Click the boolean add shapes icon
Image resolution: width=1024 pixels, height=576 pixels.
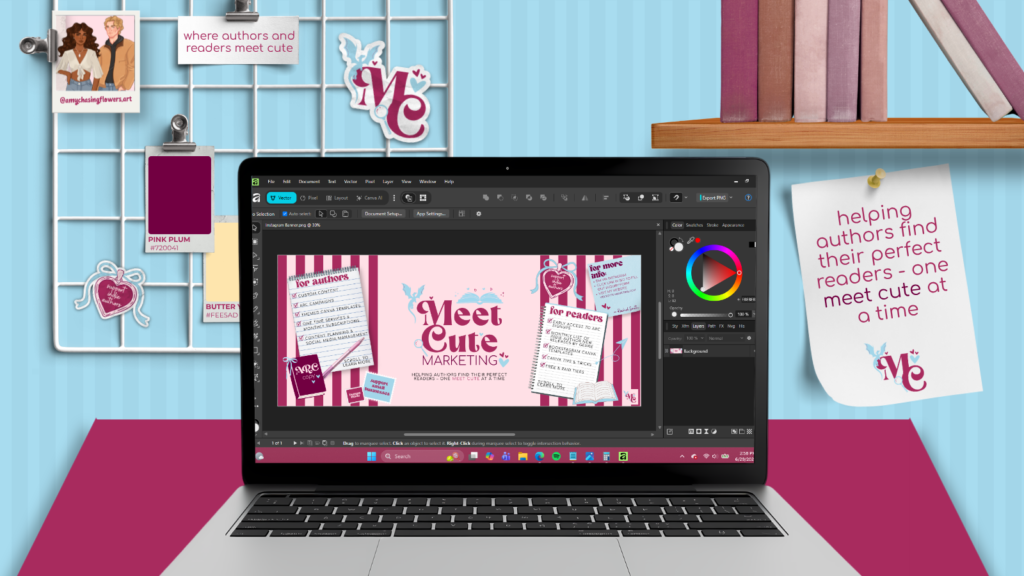[x=485, y=198]
